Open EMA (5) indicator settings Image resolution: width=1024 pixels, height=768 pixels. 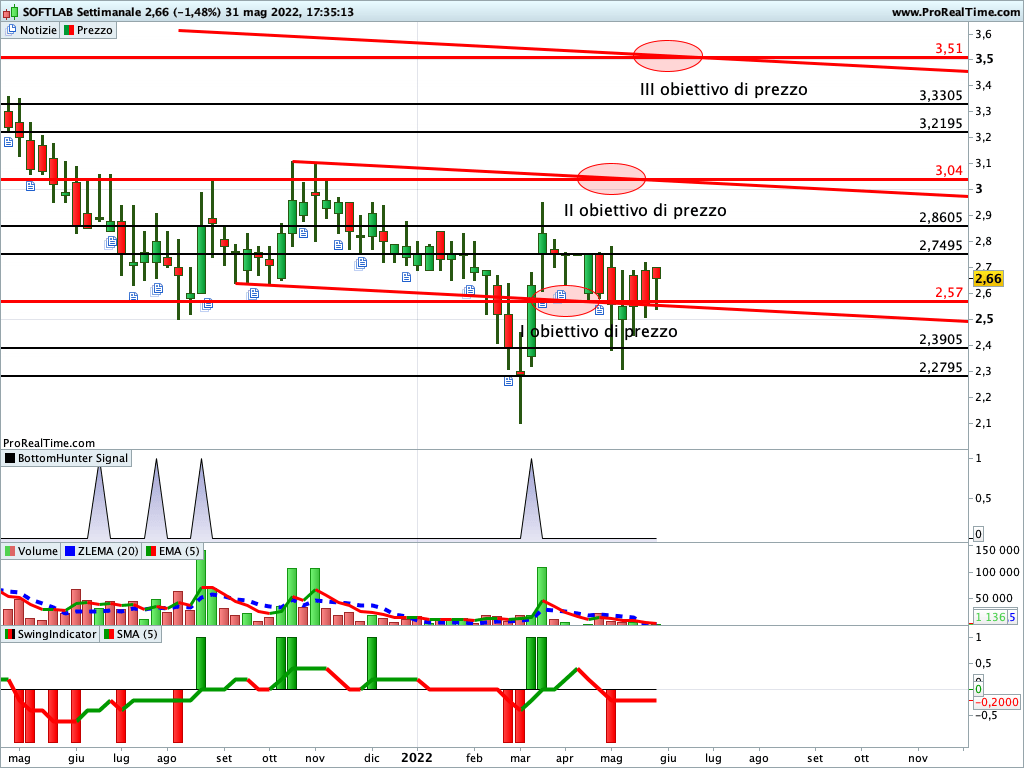tap(172, 551)
